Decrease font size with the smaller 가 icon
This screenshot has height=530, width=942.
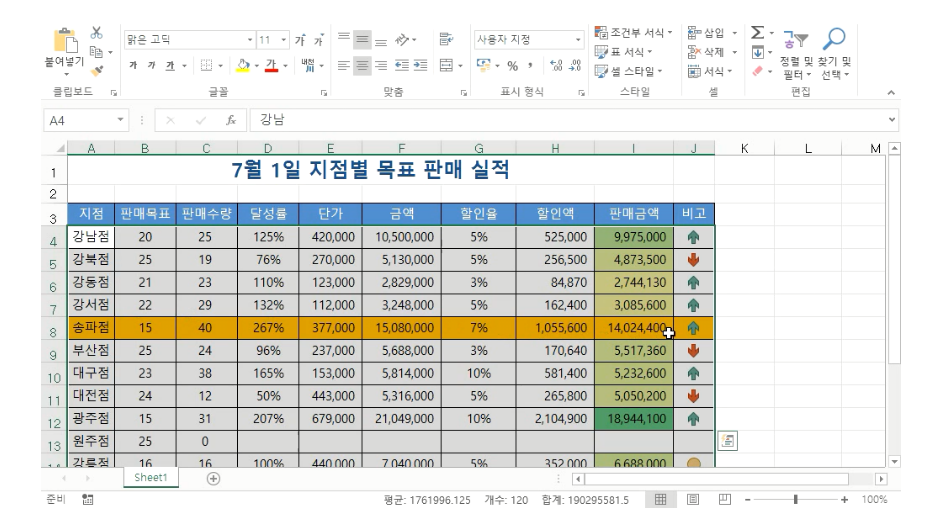tap(318, 40)
